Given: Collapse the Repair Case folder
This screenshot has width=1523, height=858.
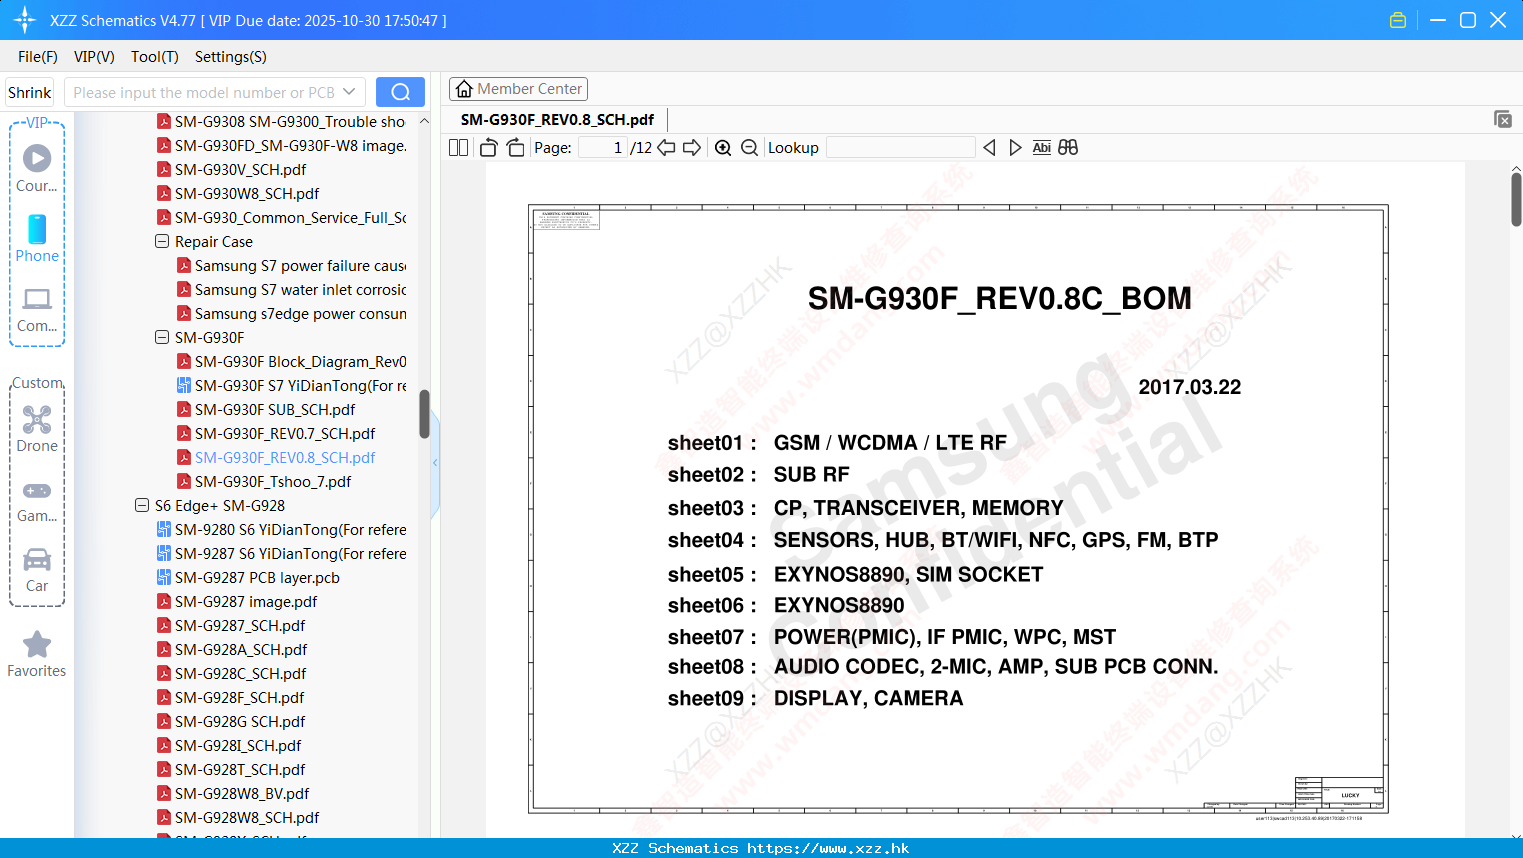Looking at the screenshot, I should (x=162, y=242).
